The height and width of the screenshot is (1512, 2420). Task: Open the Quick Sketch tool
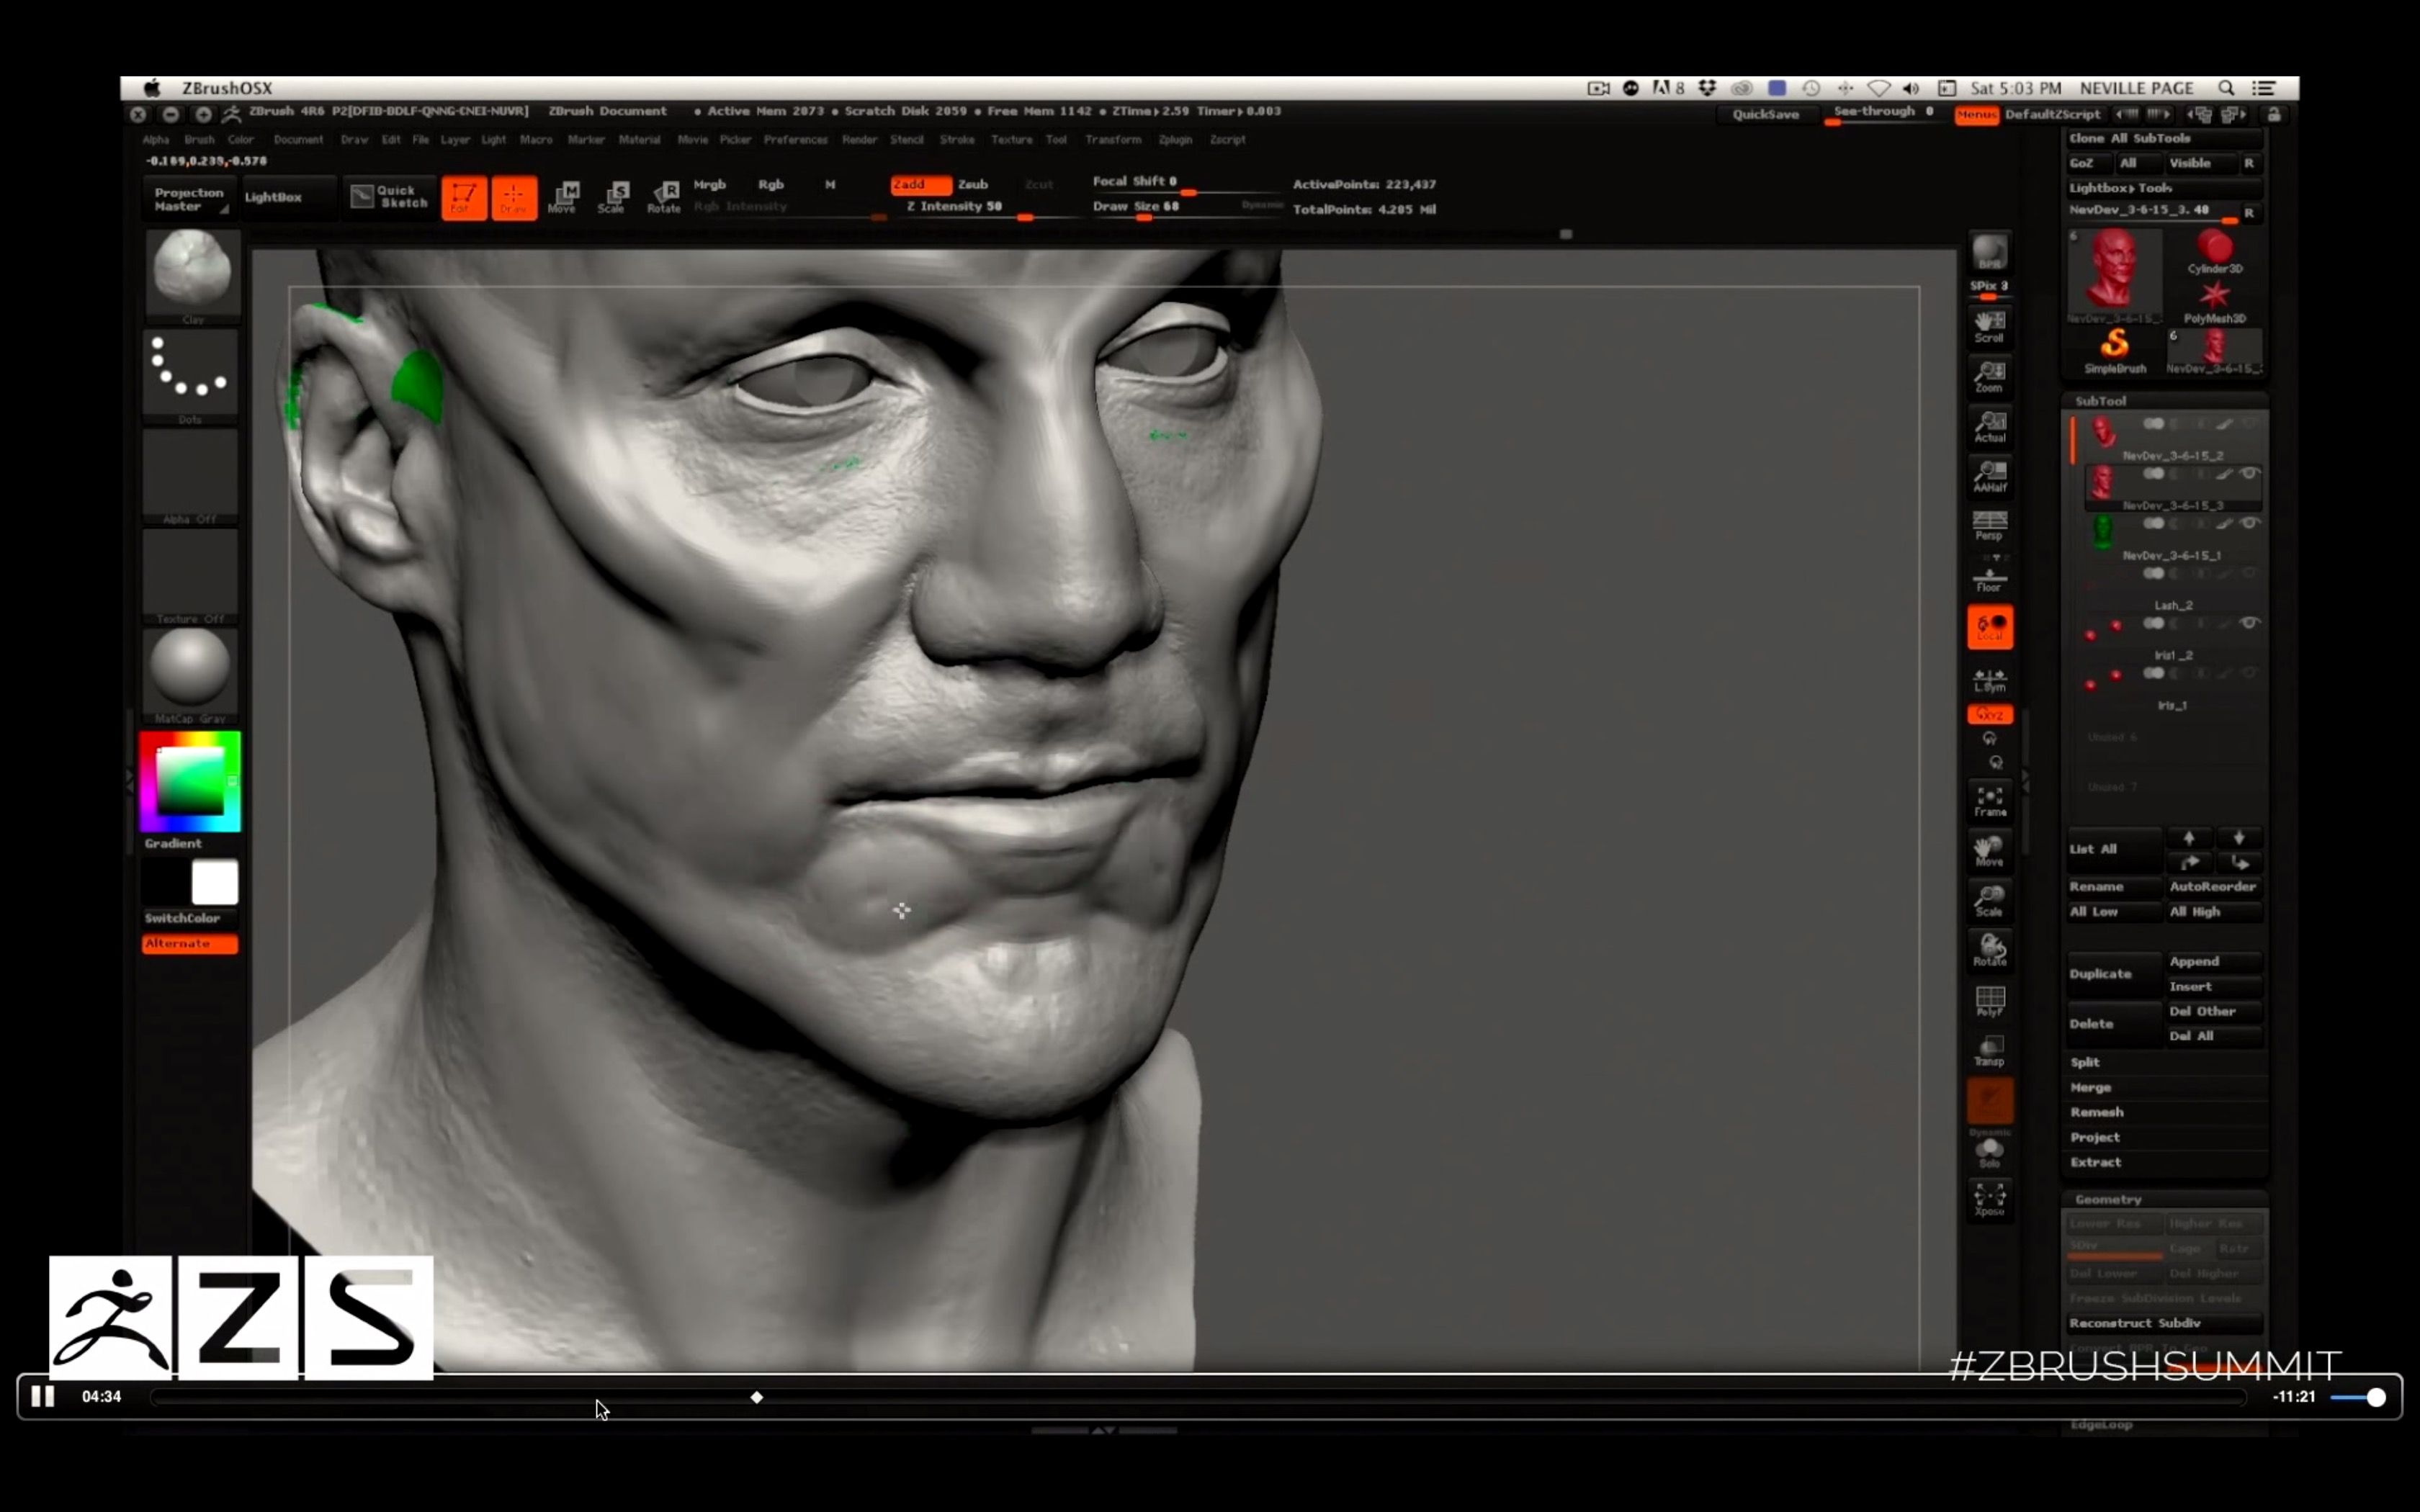388,197
